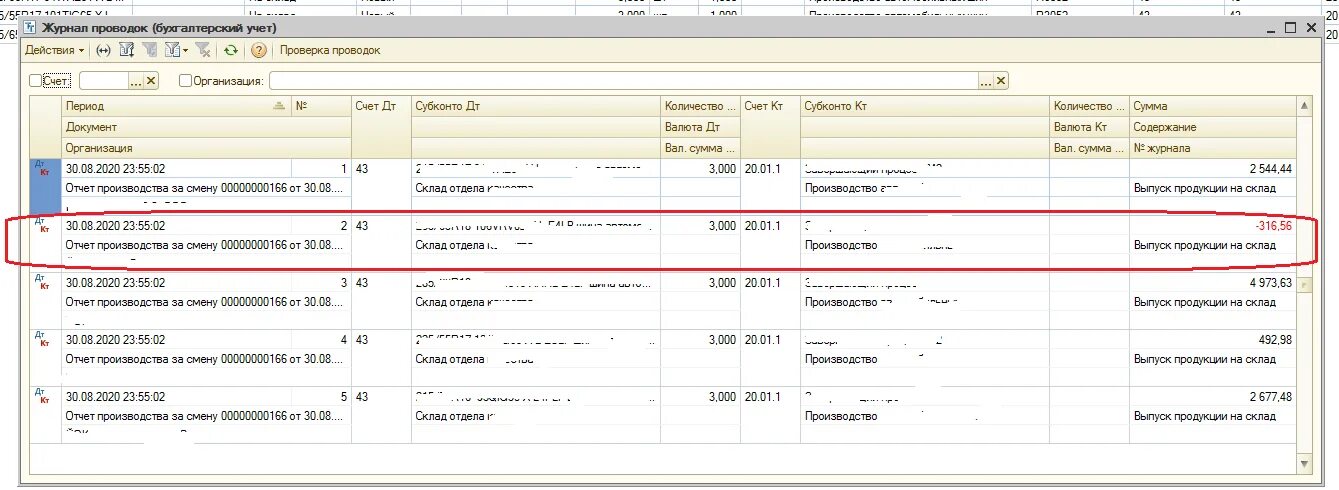Click into the Счет input field

tap(103, 81)
